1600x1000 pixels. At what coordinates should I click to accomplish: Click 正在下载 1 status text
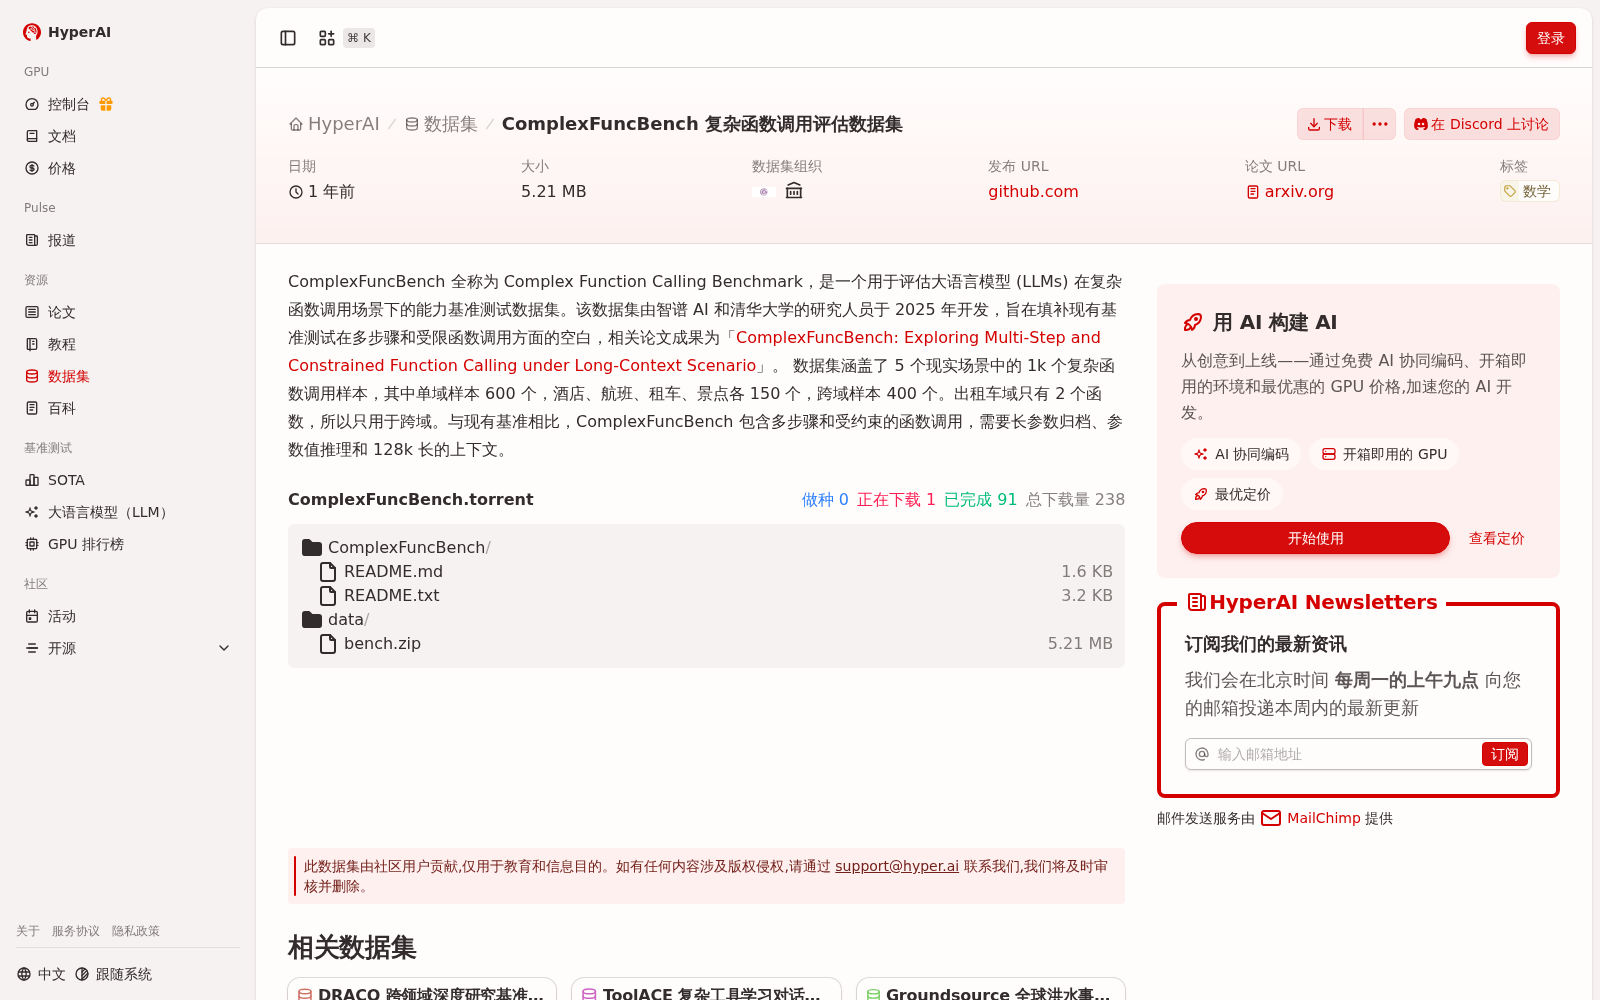(896, 499)
